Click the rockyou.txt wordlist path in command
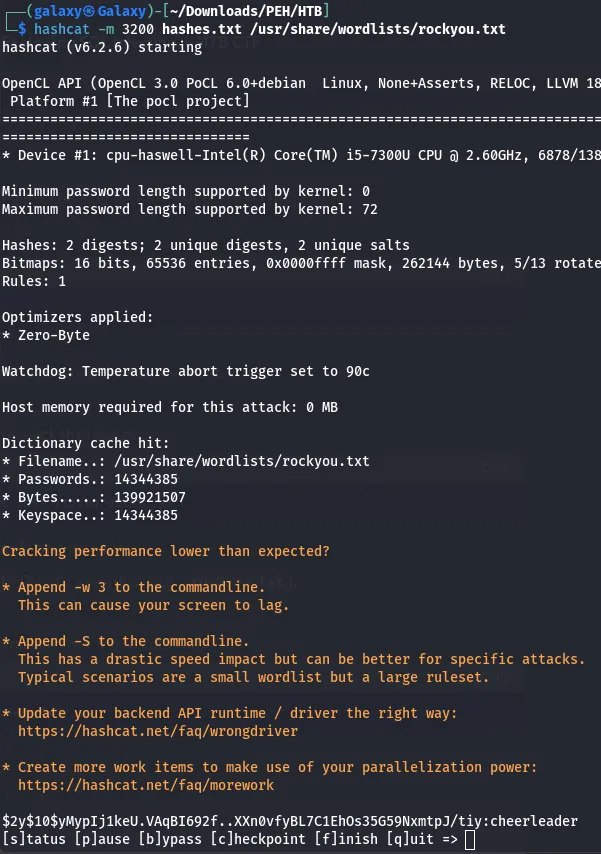 378,29
